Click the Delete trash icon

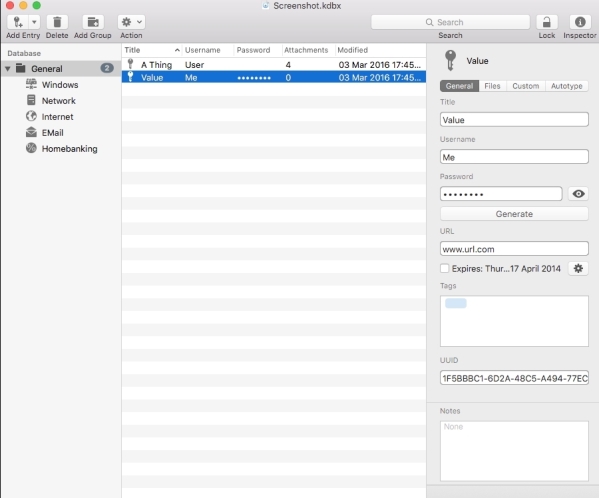[57, 22]
